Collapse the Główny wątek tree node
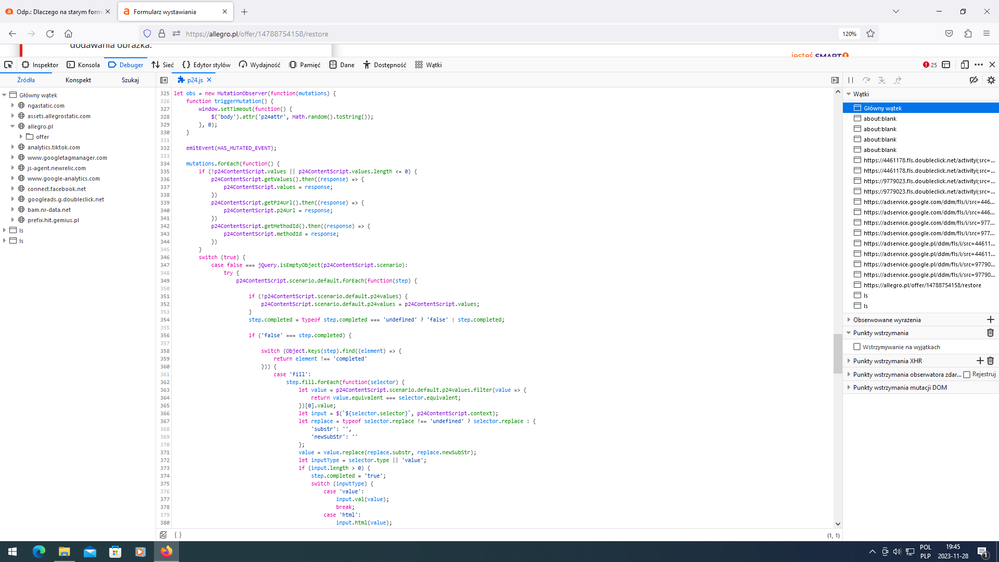This screenshot has width=999, height=562. 4,95
